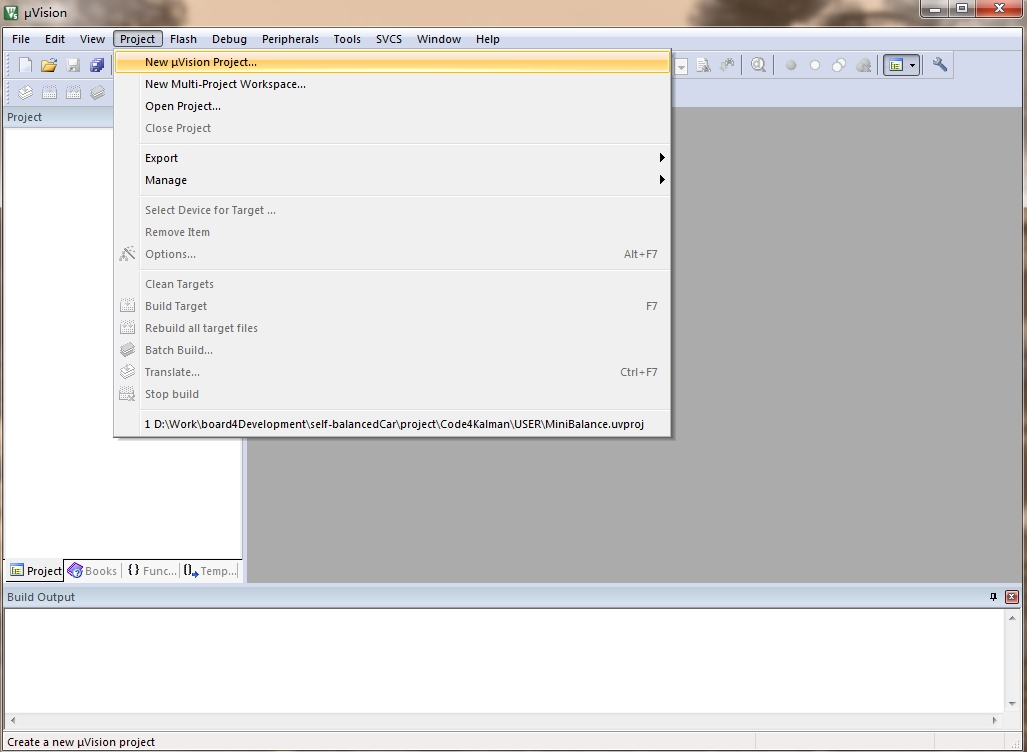1027x752 pixels.
Task: Click the Batch Build toolbar icon
Action: [x=97, y=92]
